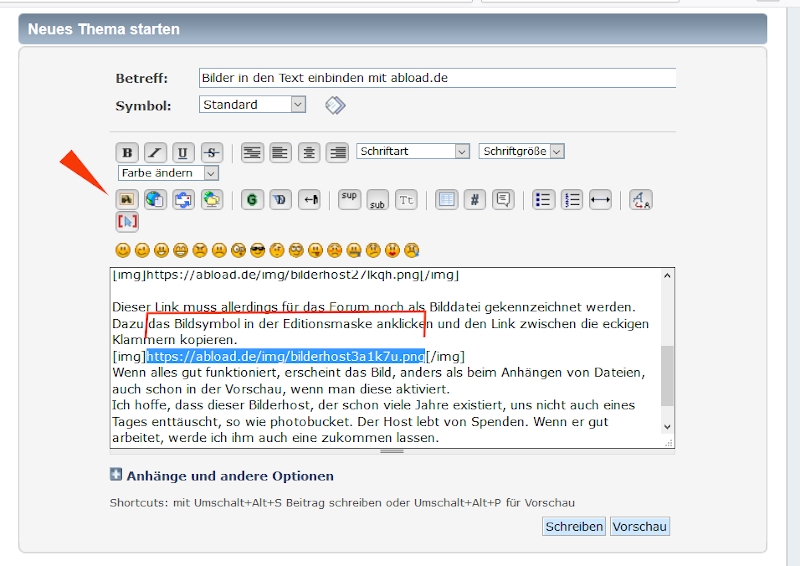Insert the crying smiley at row end
Image resolution: width=800 pixels, height=566 pixels.
point(412,250)
